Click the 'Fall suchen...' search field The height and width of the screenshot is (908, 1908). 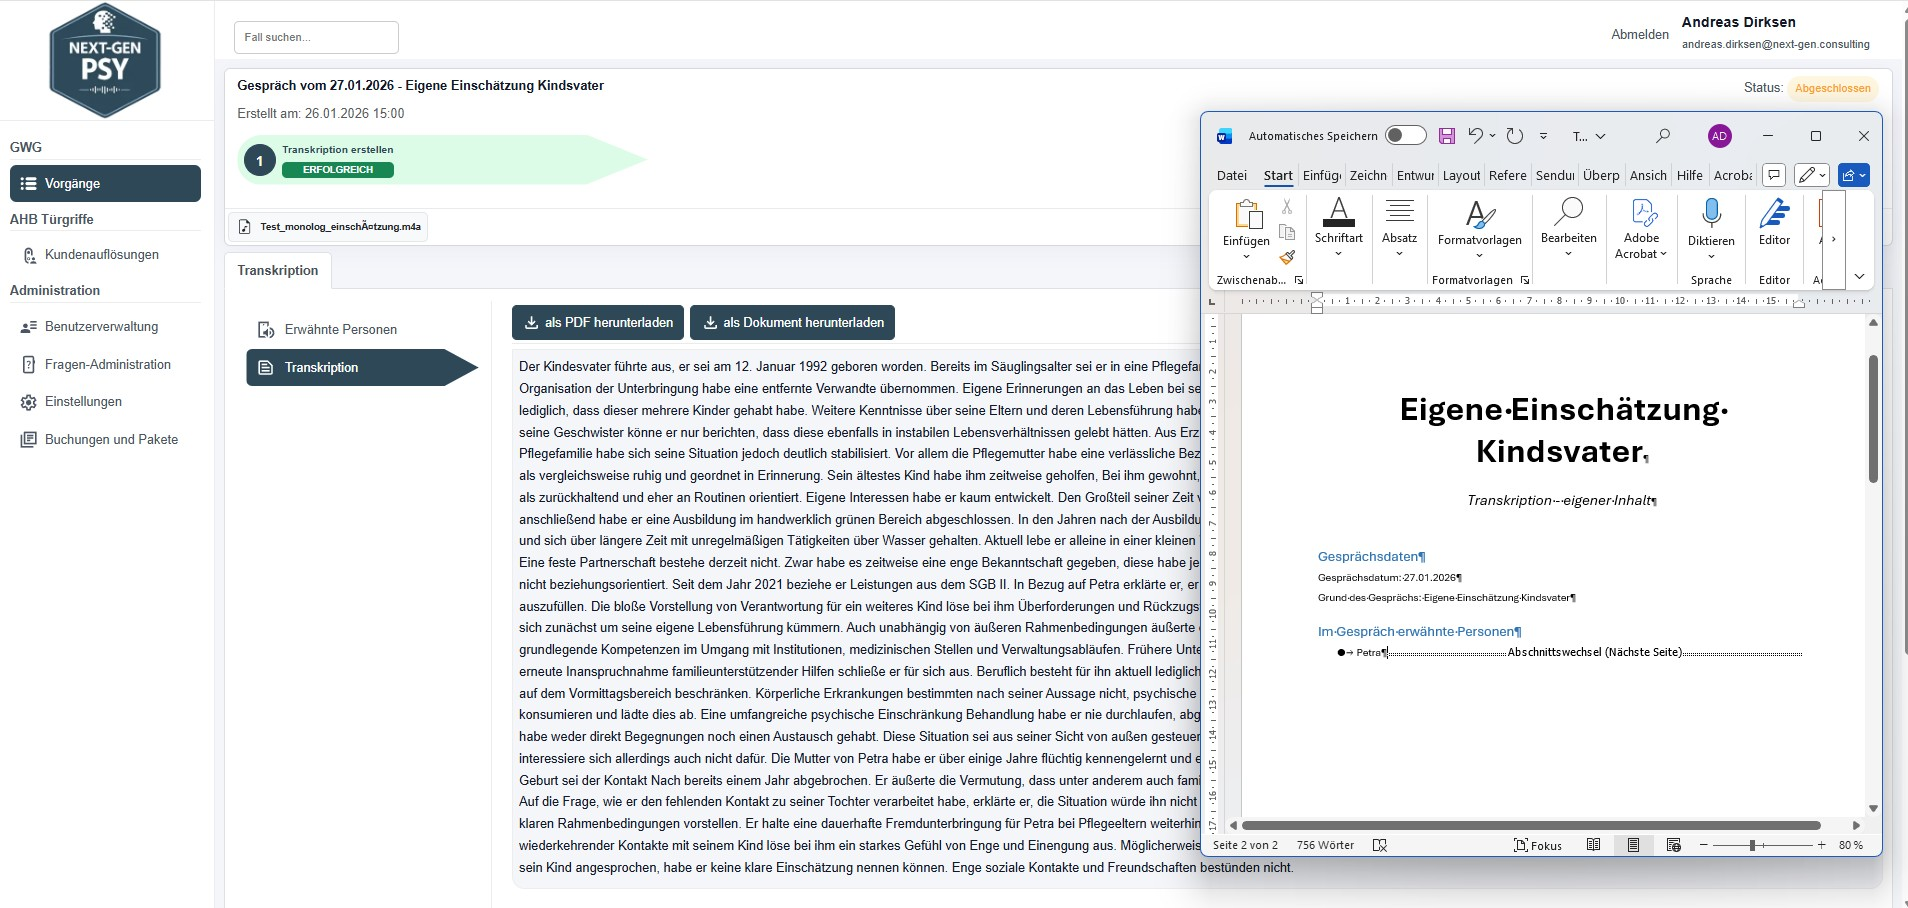click(x=316, y=37)
